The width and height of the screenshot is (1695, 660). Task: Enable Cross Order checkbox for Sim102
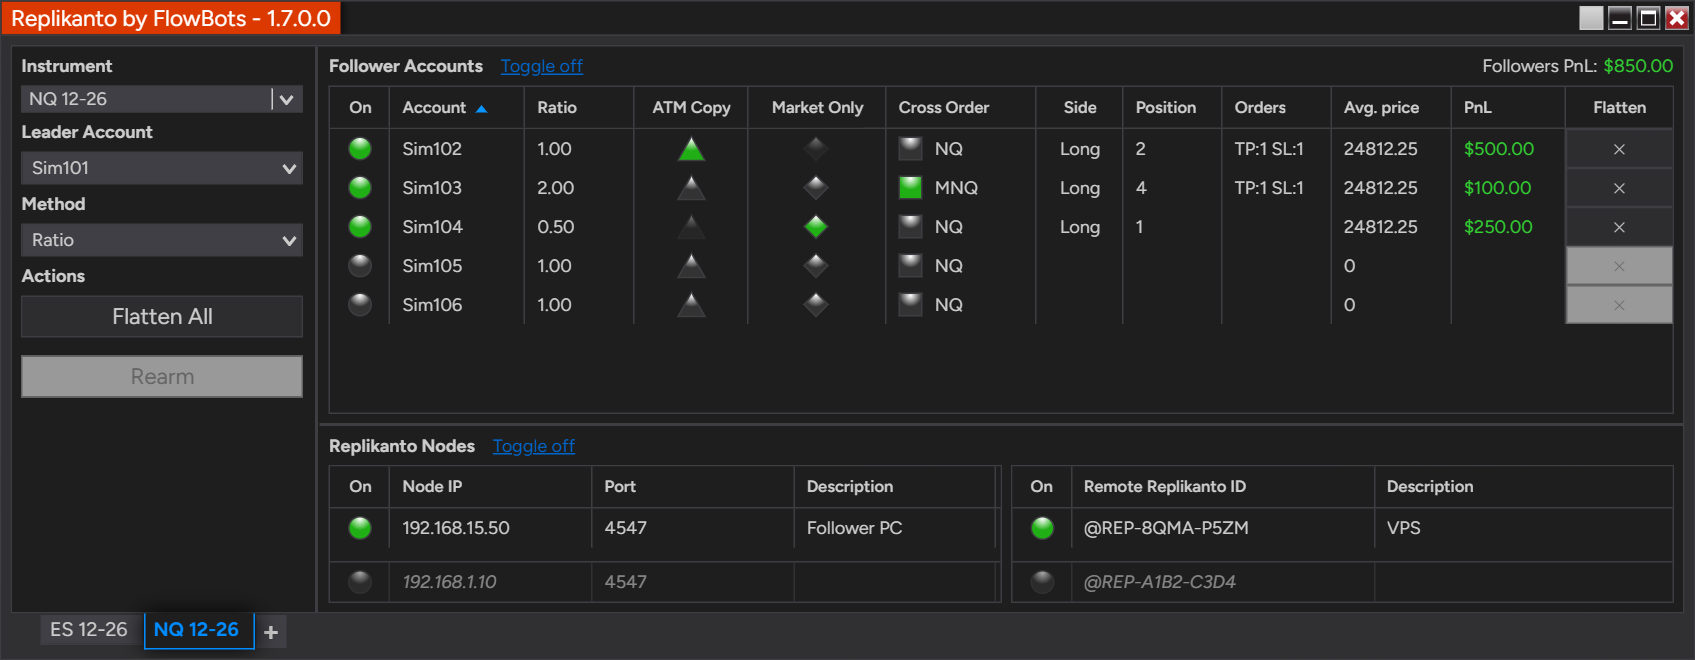click(910, 149)
